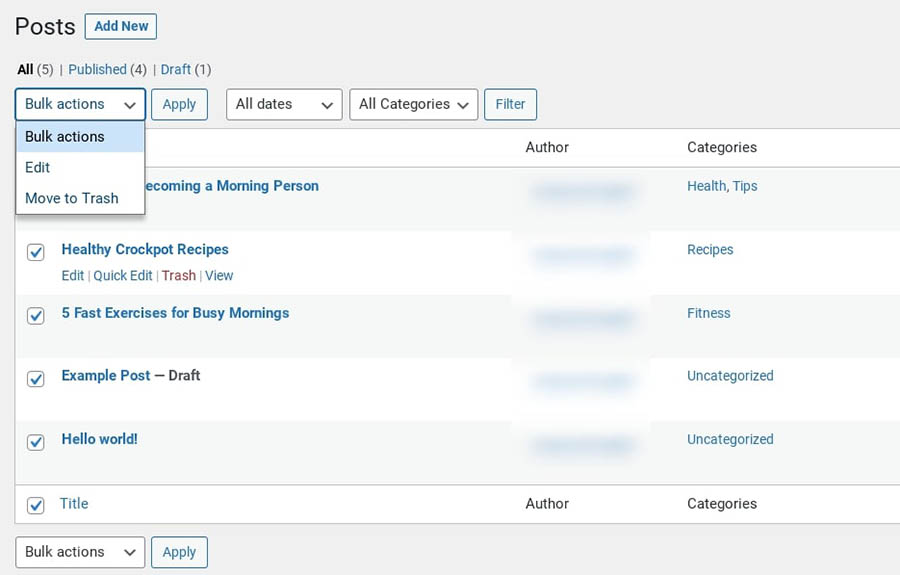Click the Filter button
900x575 pixels.
[x=510, y=104]
